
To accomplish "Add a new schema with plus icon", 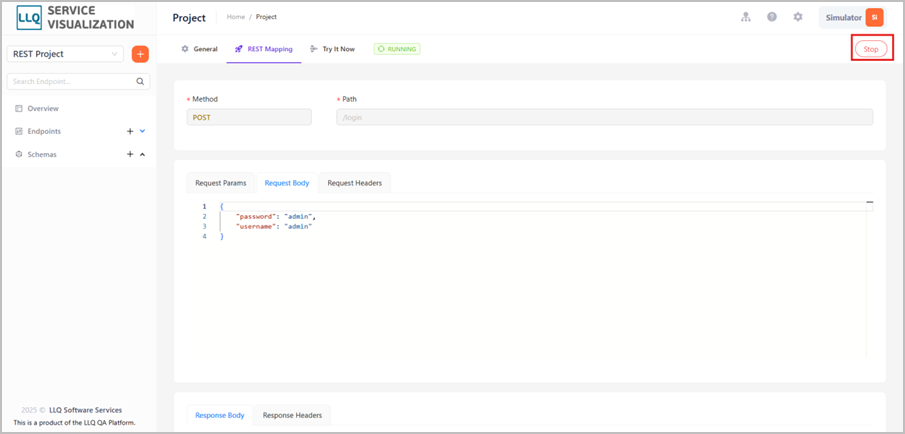I will [130, 155].
